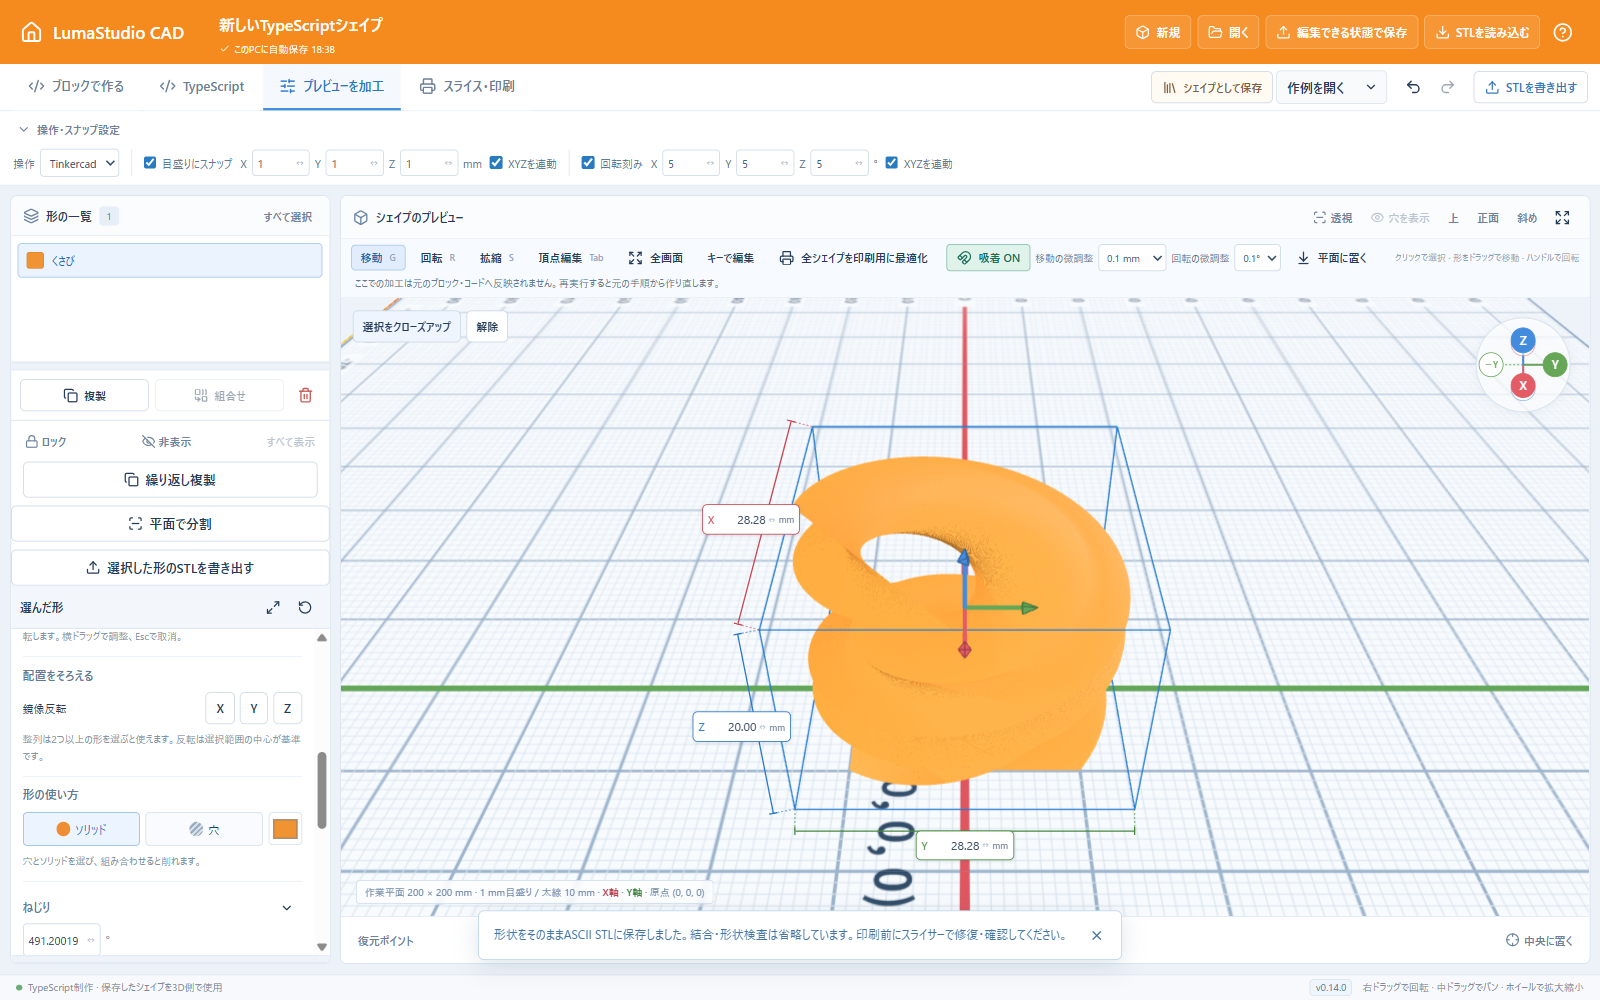The height and width of the screenshot is (1000, 1600).
Task: Click the Z axis on the view gizmo
Action: point(1523,340)
